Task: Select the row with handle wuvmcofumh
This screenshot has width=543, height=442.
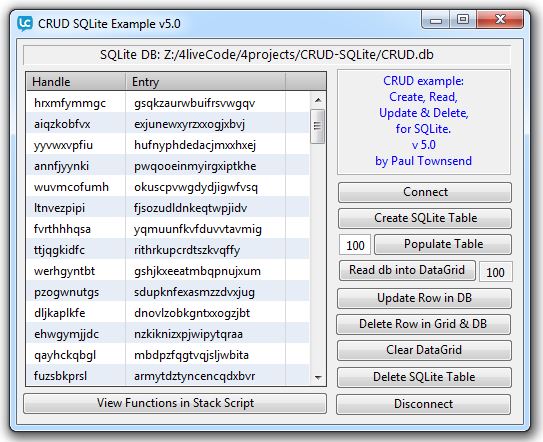Action: pos(168,187)
